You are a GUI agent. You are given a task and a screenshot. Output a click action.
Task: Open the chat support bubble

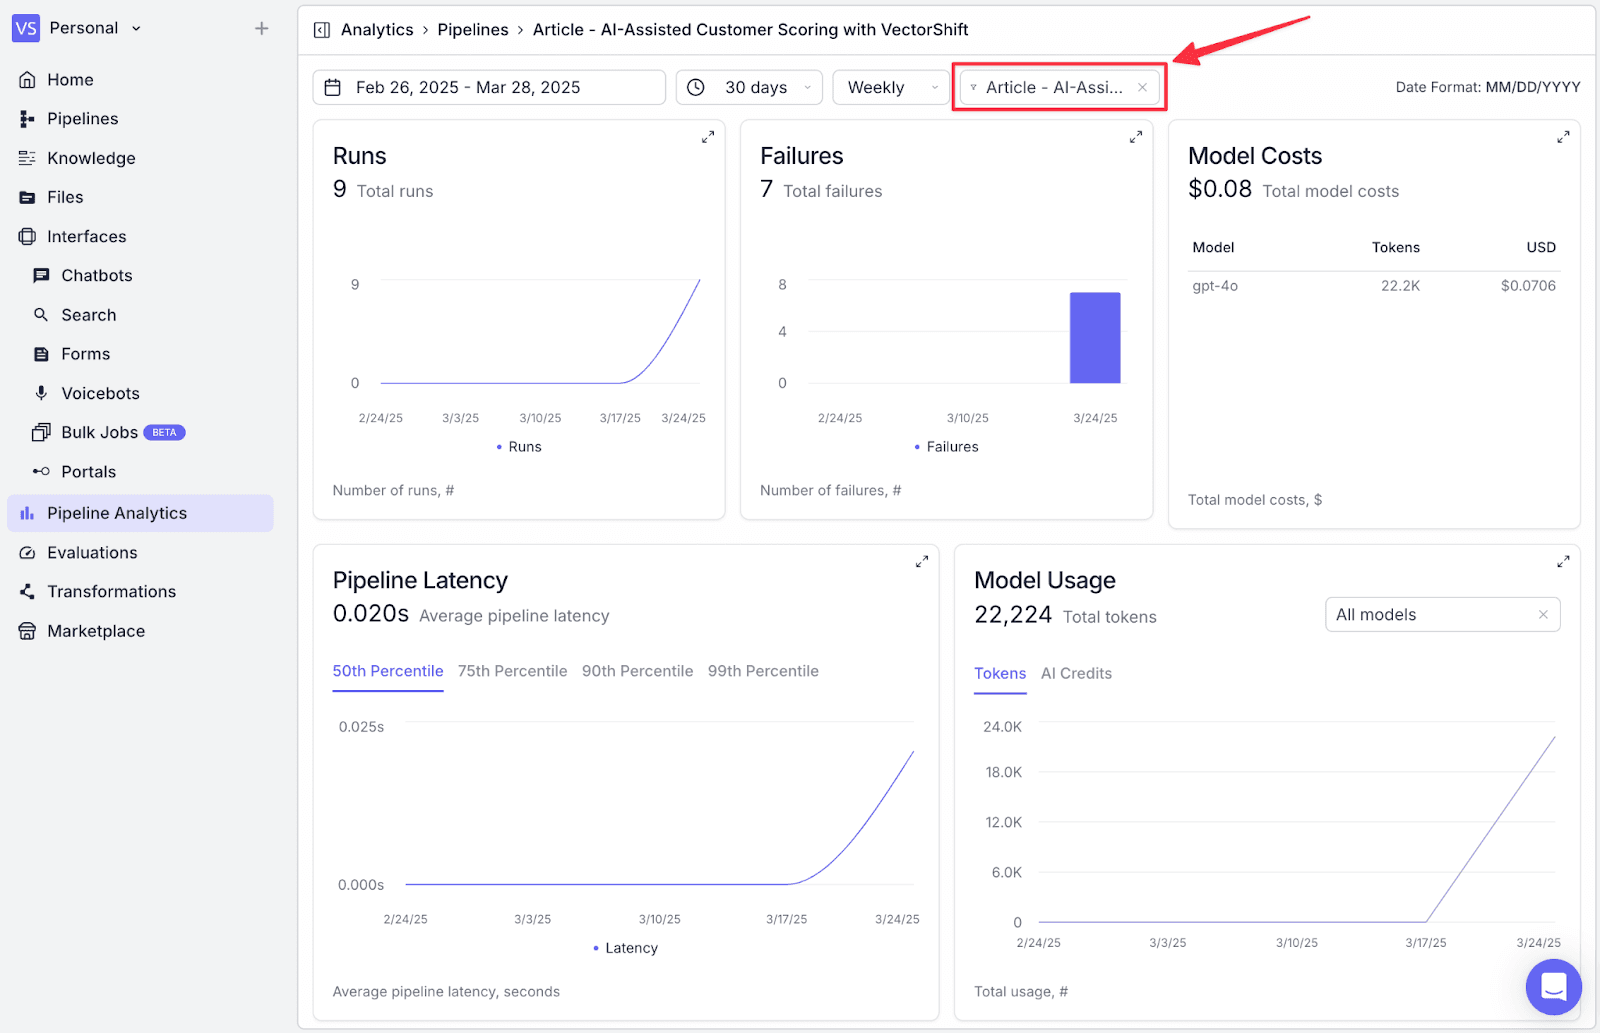click(x=1553, y=987)
